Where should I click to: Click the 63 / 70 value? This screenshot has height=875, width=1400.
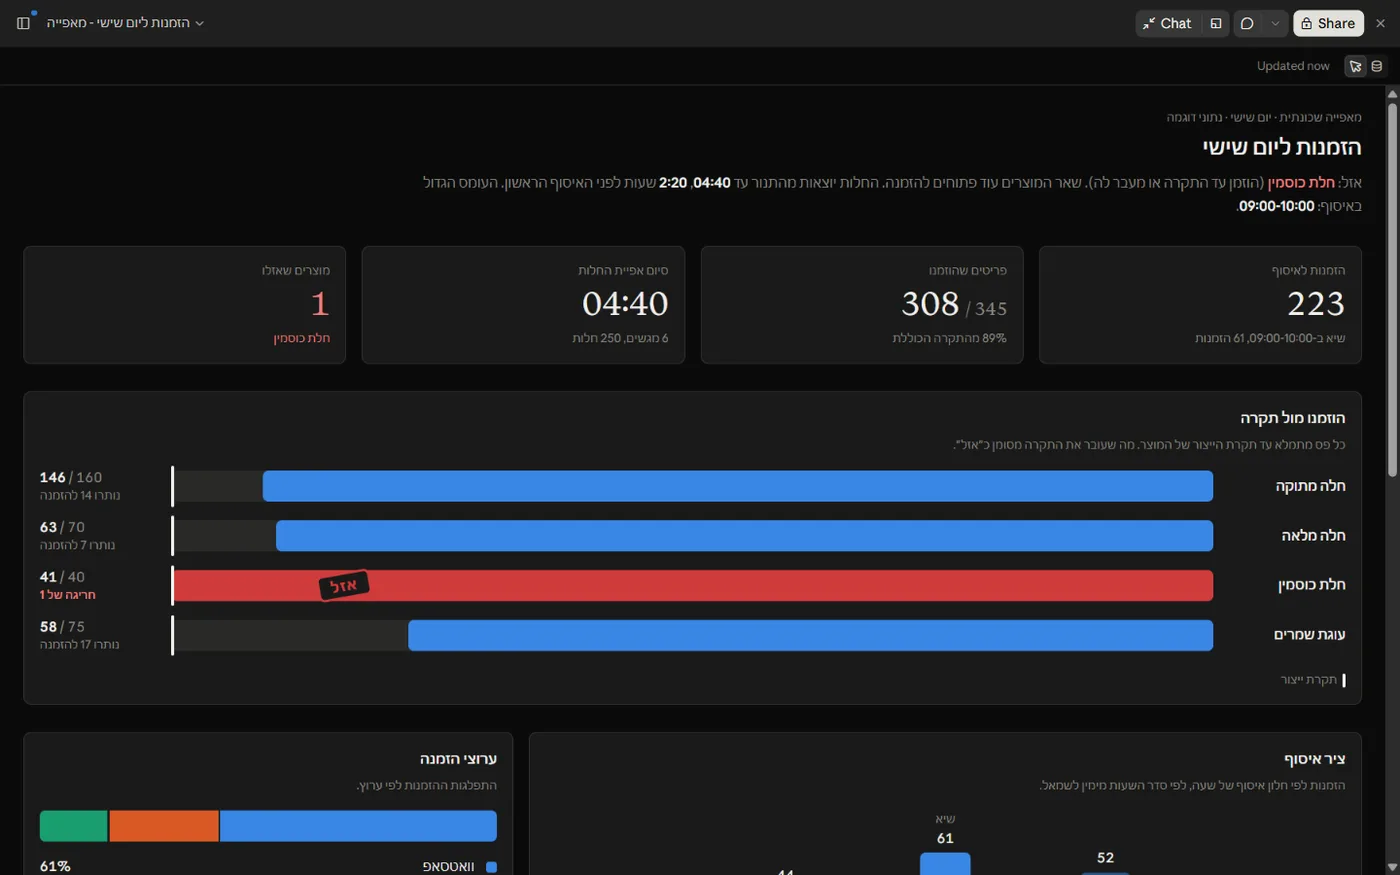coord(62,527)
